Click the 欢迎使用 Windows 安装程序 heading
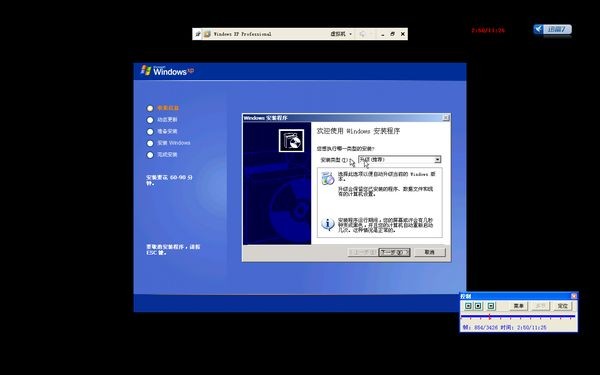Screen dimensions: 600x375 point(358,131)
